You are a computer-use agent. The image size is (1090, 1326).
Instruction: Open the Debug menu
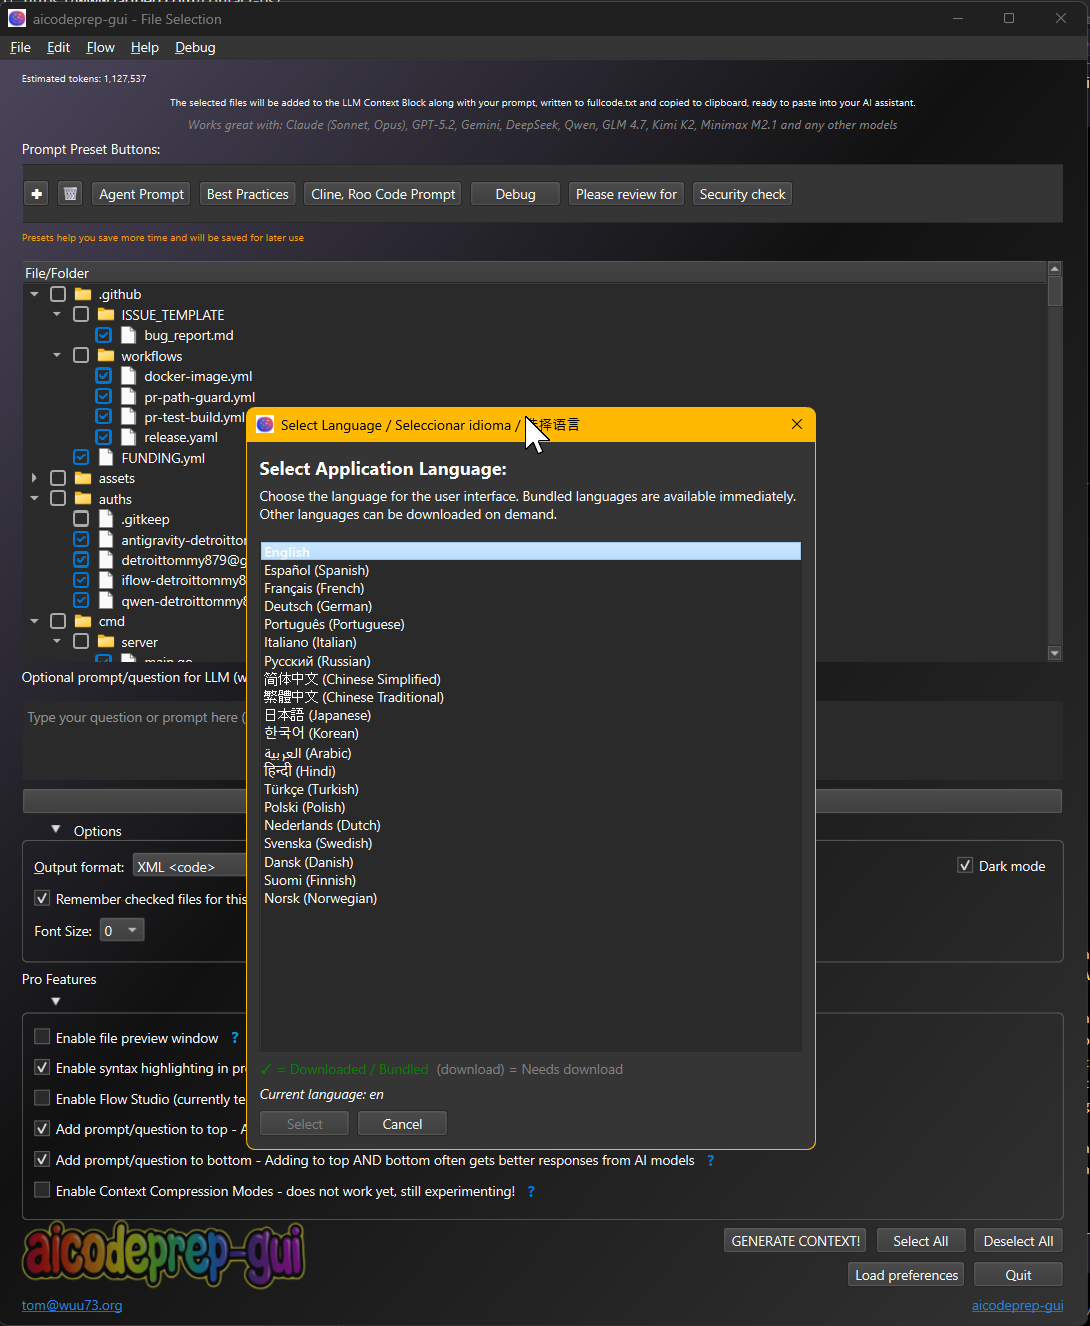tap(195, 47)
